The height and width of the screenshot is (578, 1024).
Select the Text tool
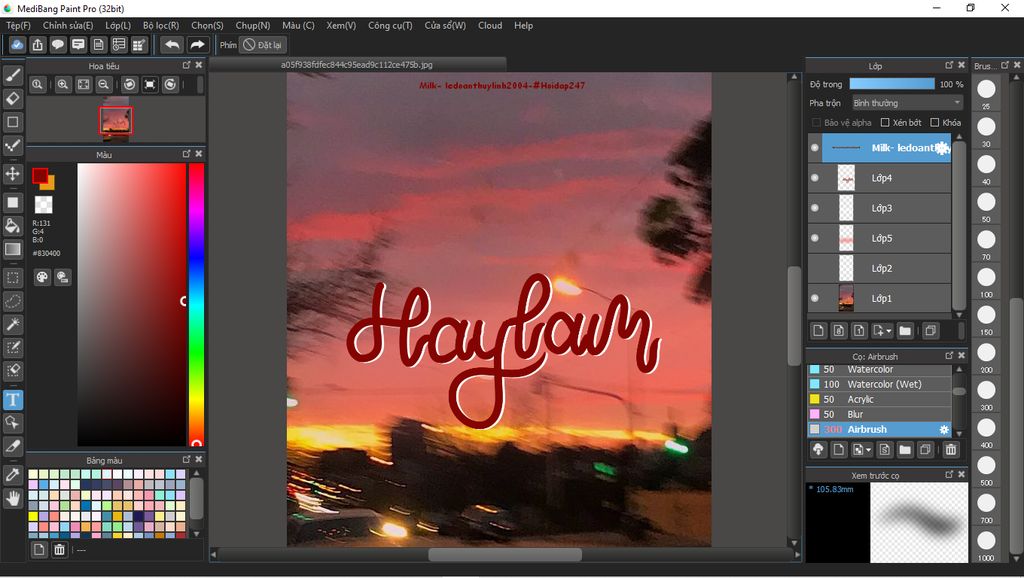pos(12,400)
